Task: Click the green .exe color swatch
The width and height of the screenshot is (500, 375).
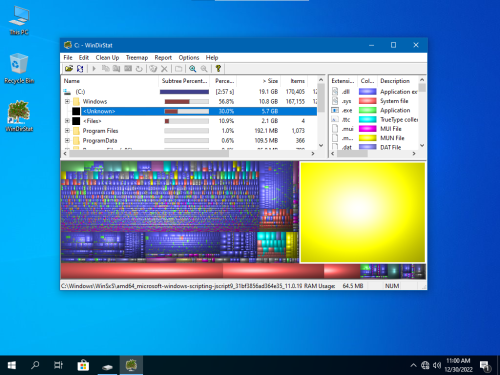Action: [368, 110]
